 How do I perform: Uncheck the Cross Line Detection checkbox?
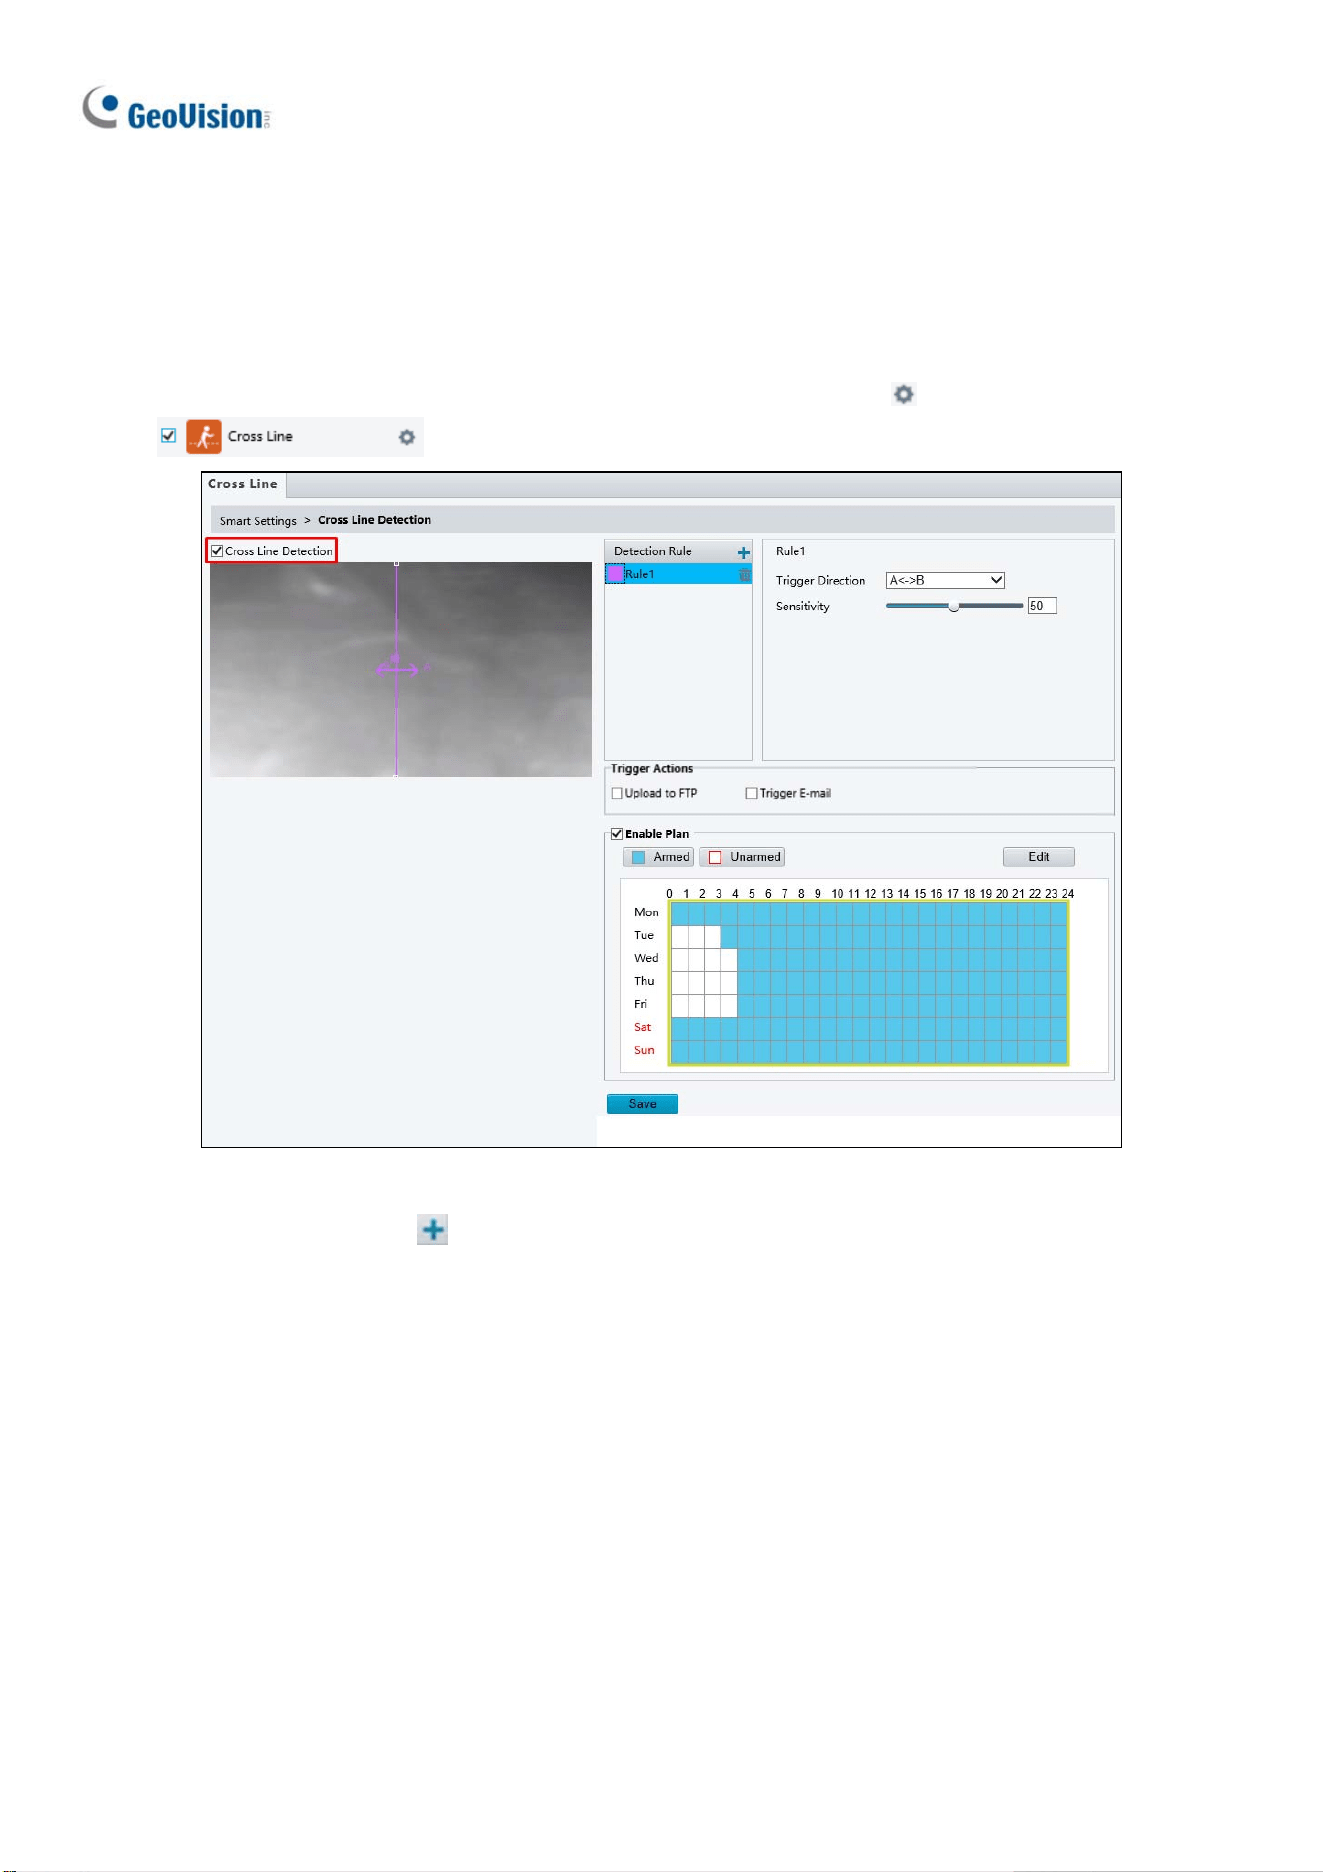tap(217, 551)
